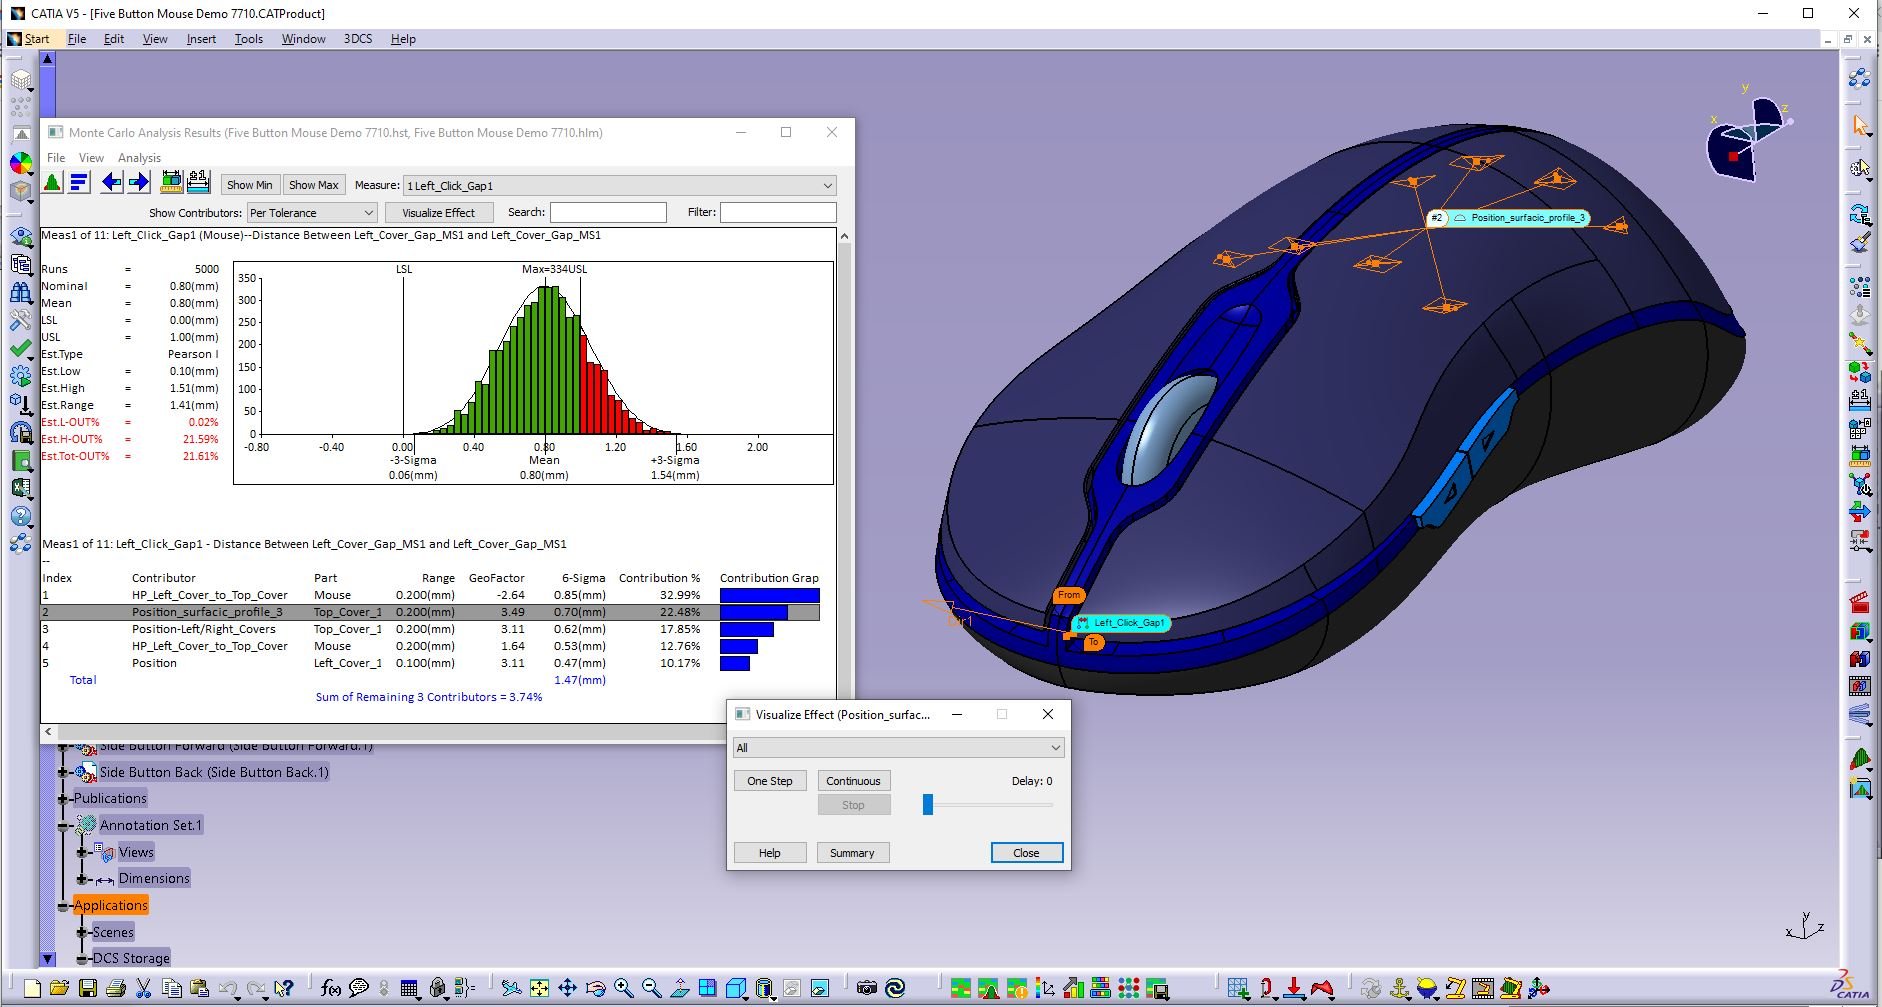Click the Save floppy disk icon
The height and width of the screenshot is (1007, 1882).
[x=88, y=989]
